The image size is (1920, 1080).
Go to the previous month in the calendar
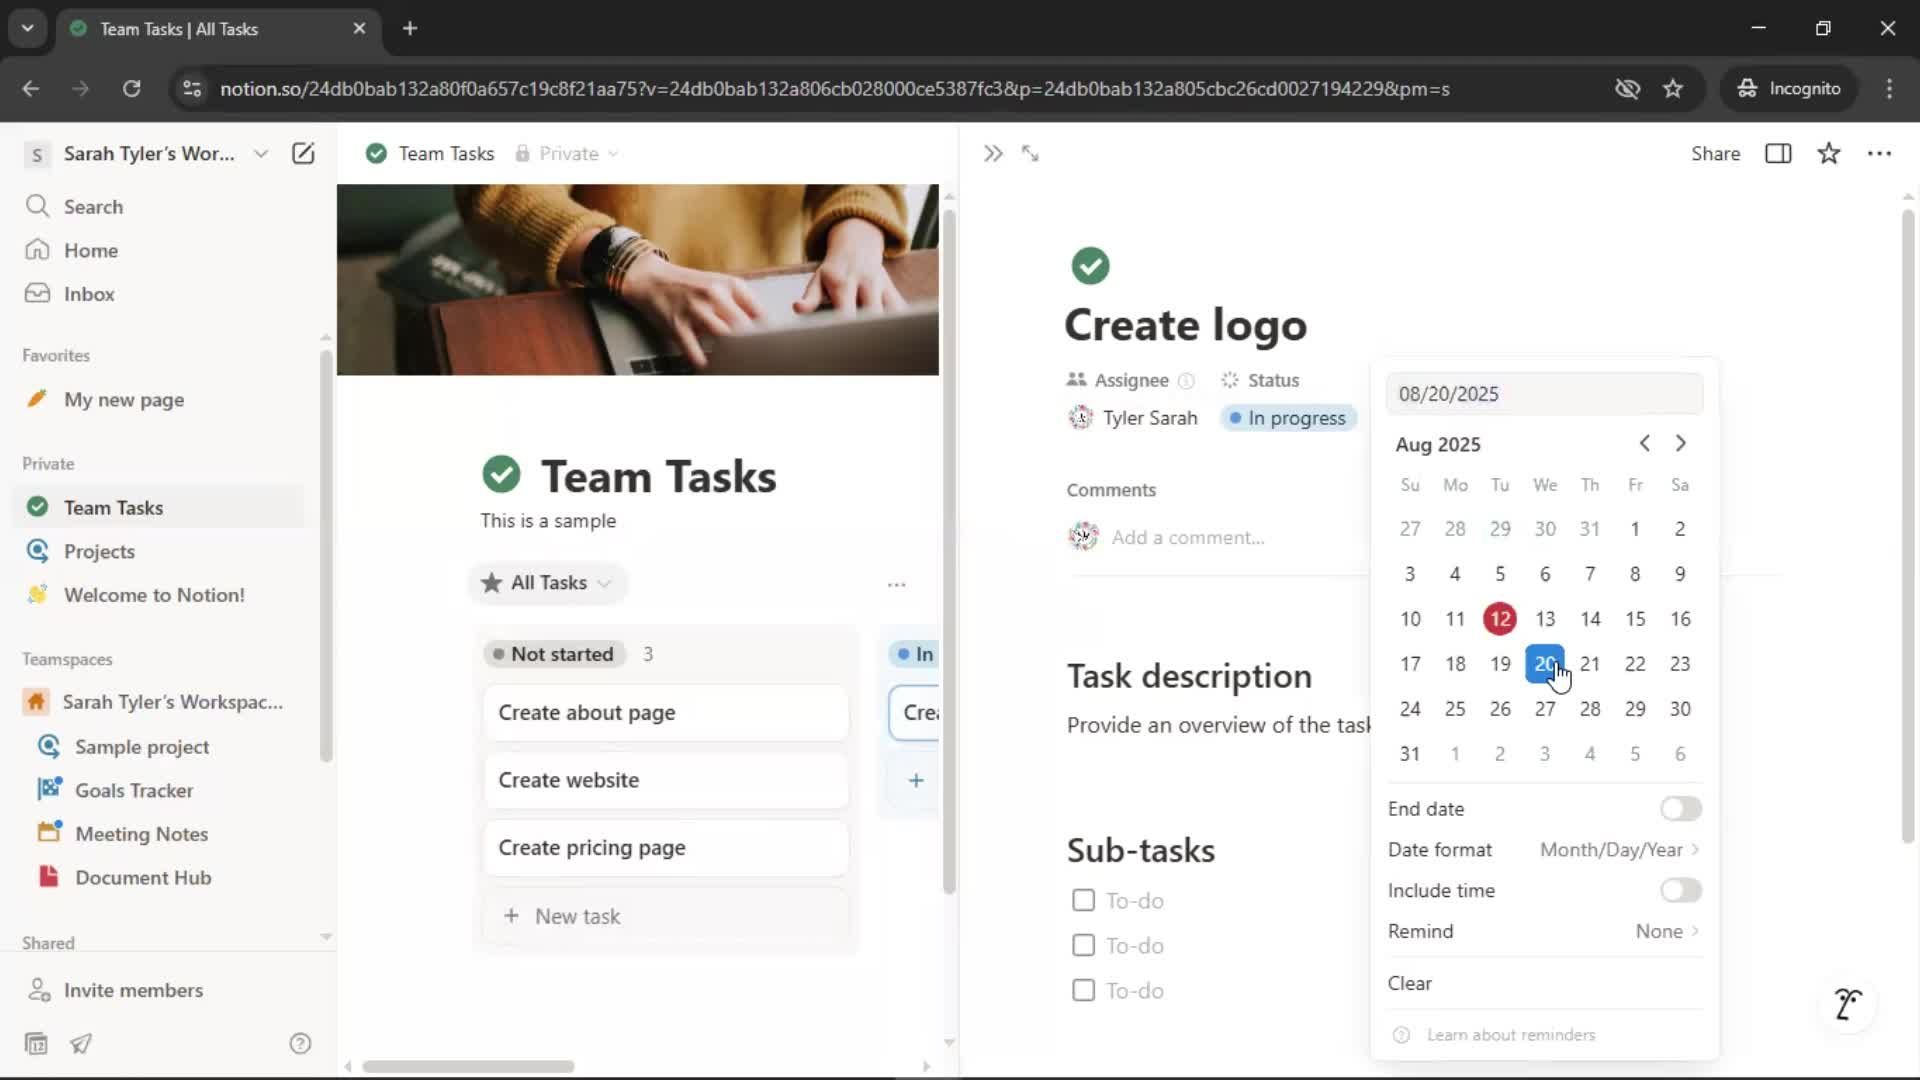1644,443
